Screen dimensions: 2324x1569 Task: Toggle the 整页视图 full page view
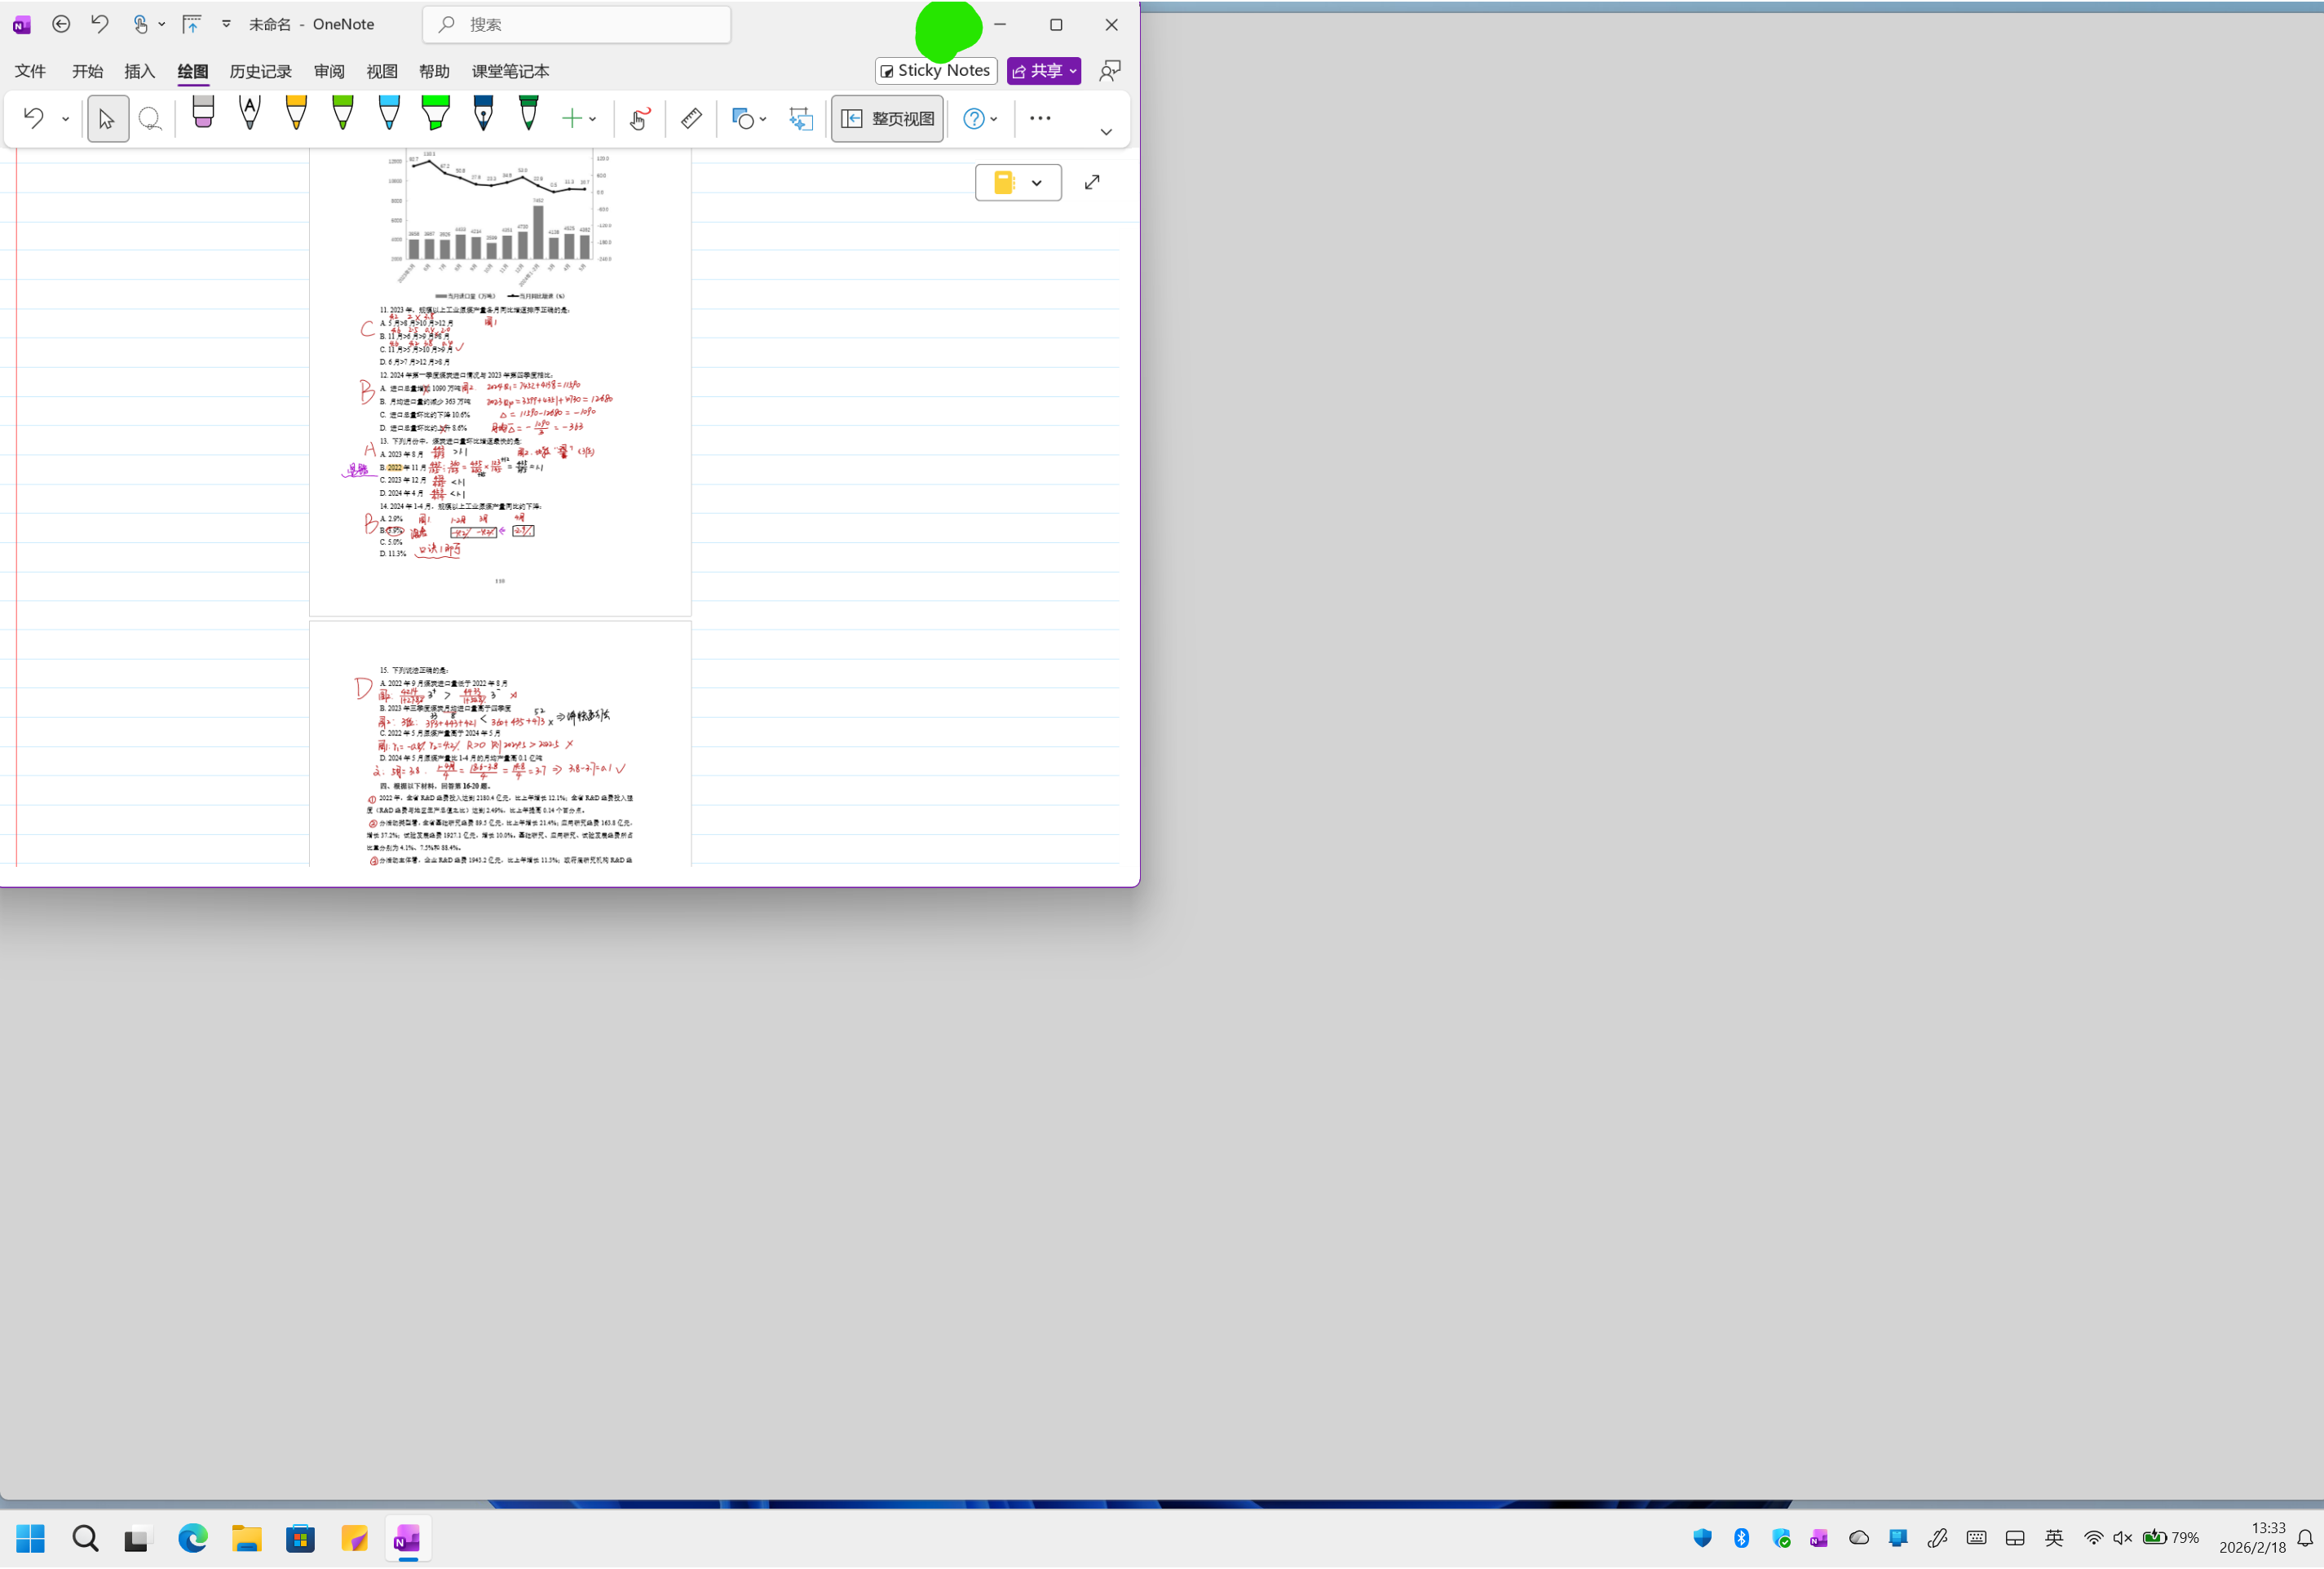tap(887, 119)
